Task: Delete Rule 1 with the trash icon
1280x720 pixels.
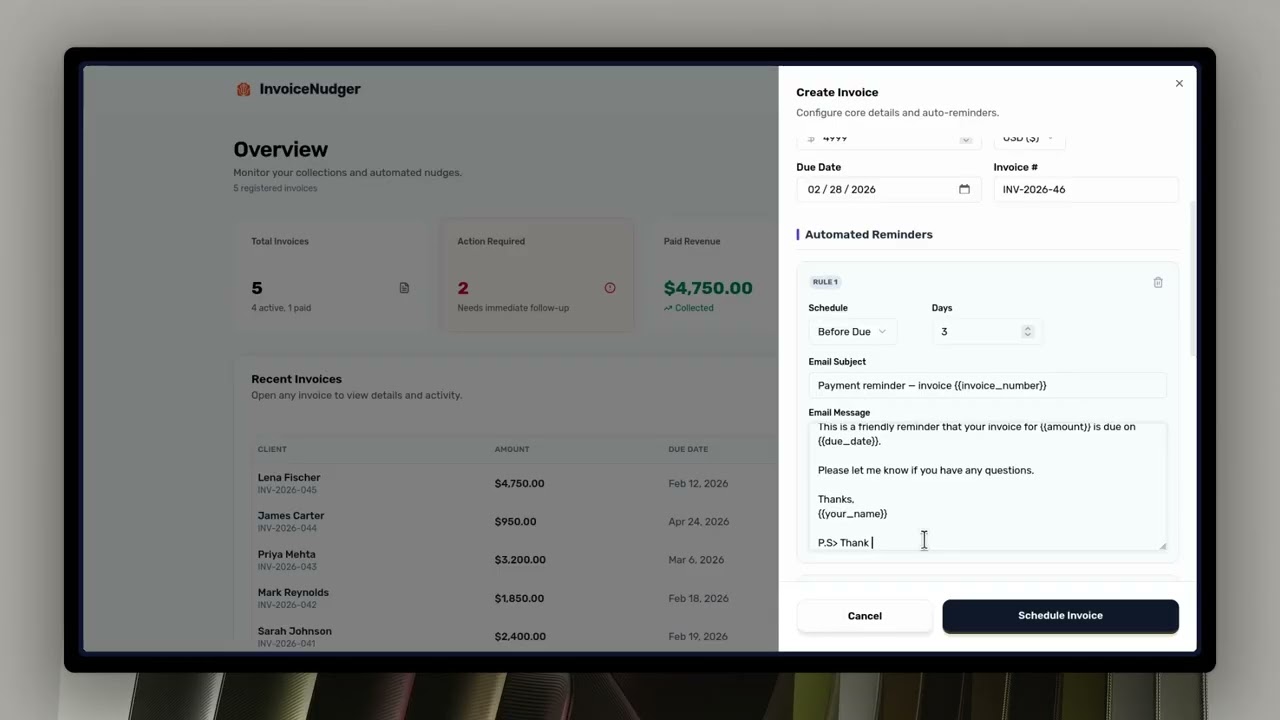Action: [1158, 283]
